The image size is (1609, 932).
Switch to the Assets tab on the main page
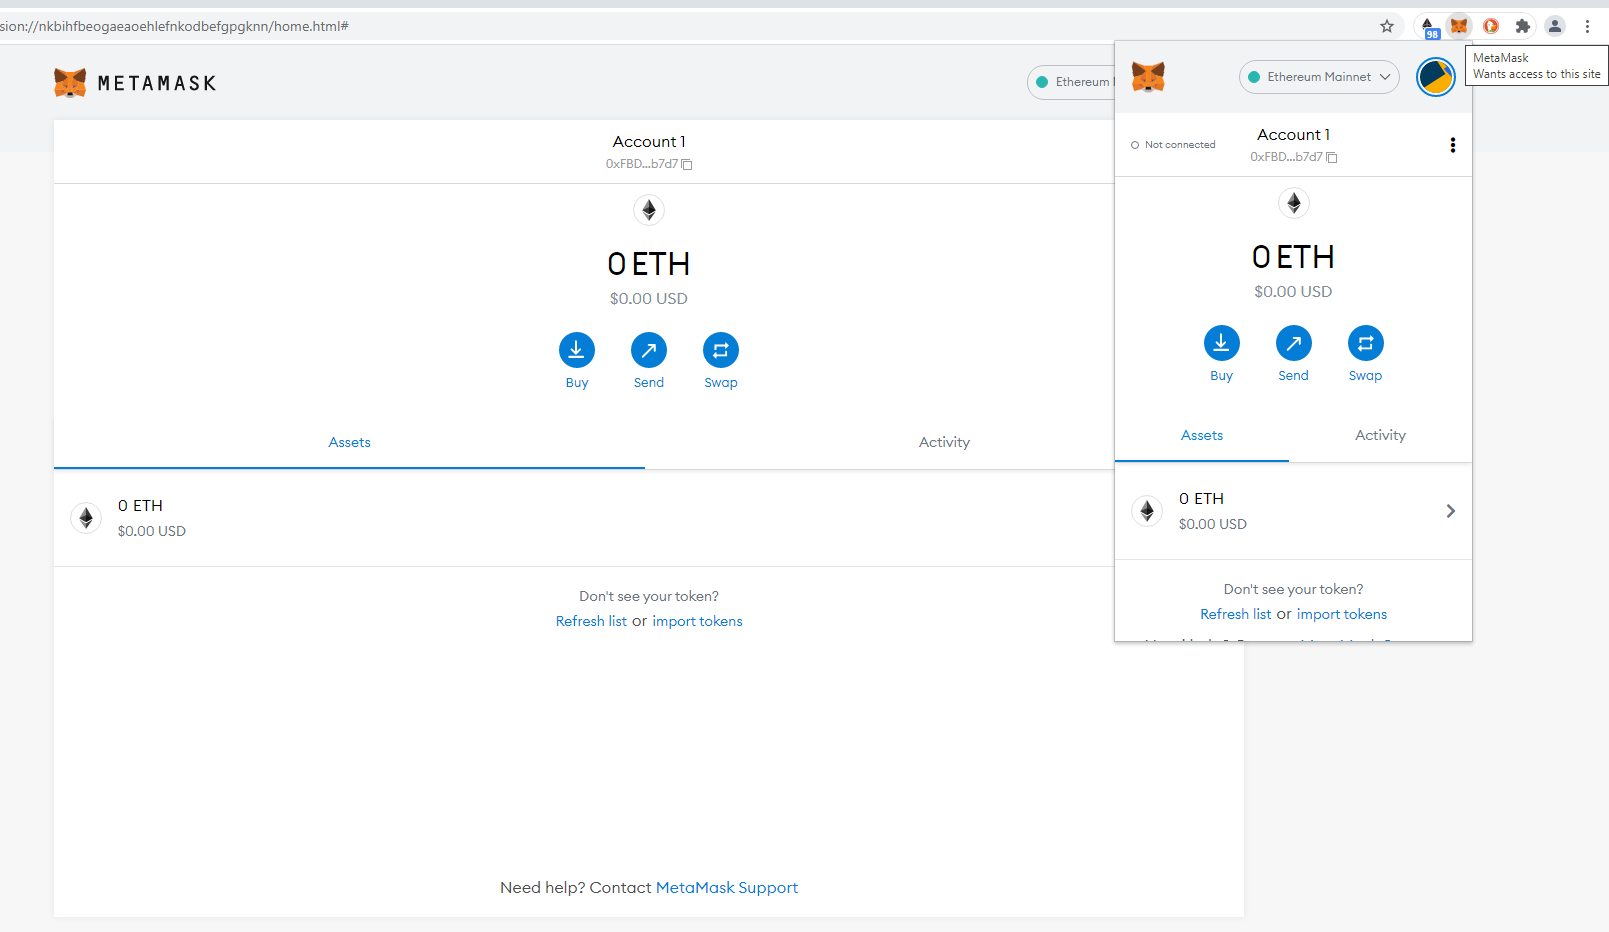[x=349, y=443]
